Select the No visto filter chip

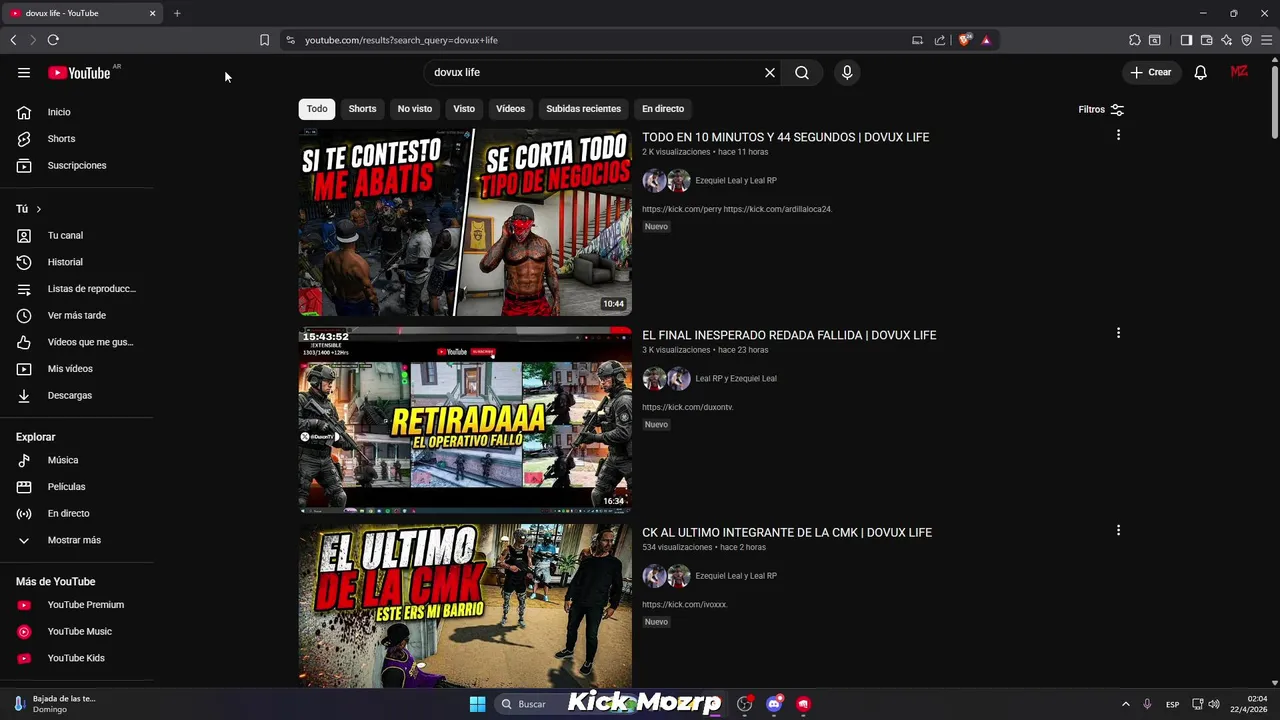(x=415, y=109)
